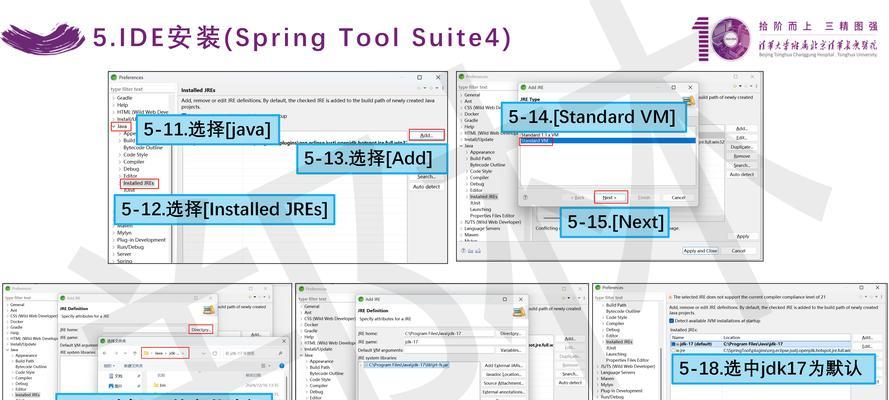The width and height of the screenshot is (889, 400).
Task: Expand Plug-in Development in step 5-11 Preferences
Action: [x=113, y=240]
